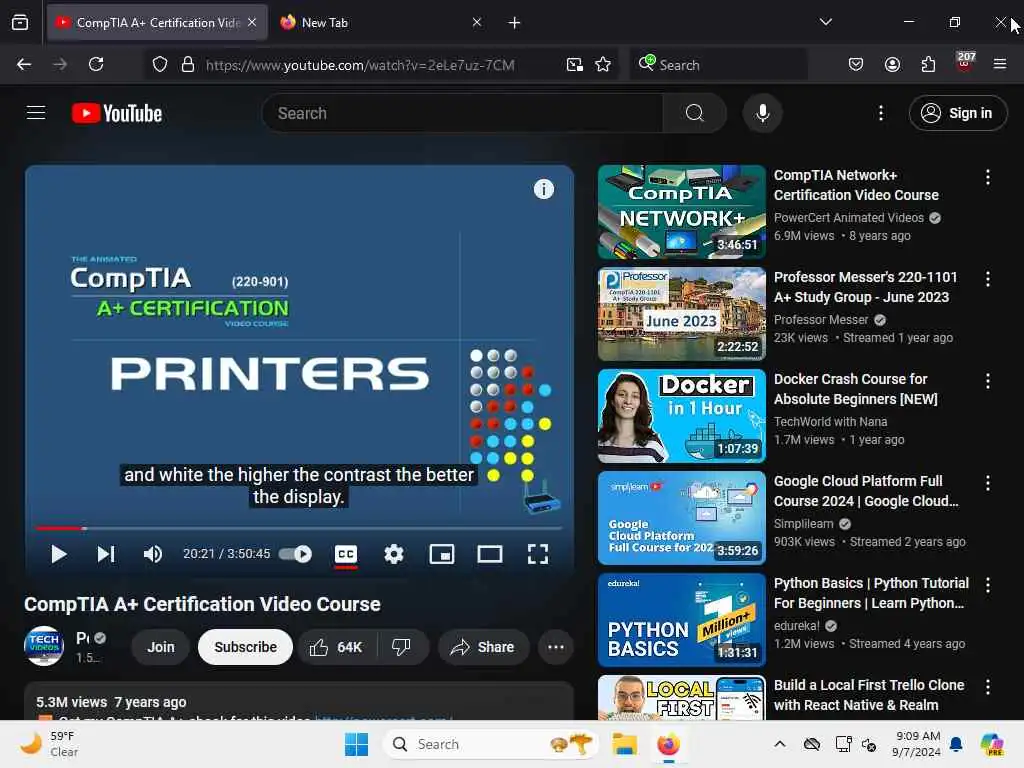Open options menu for Professor Messer video

pos(987,279)
